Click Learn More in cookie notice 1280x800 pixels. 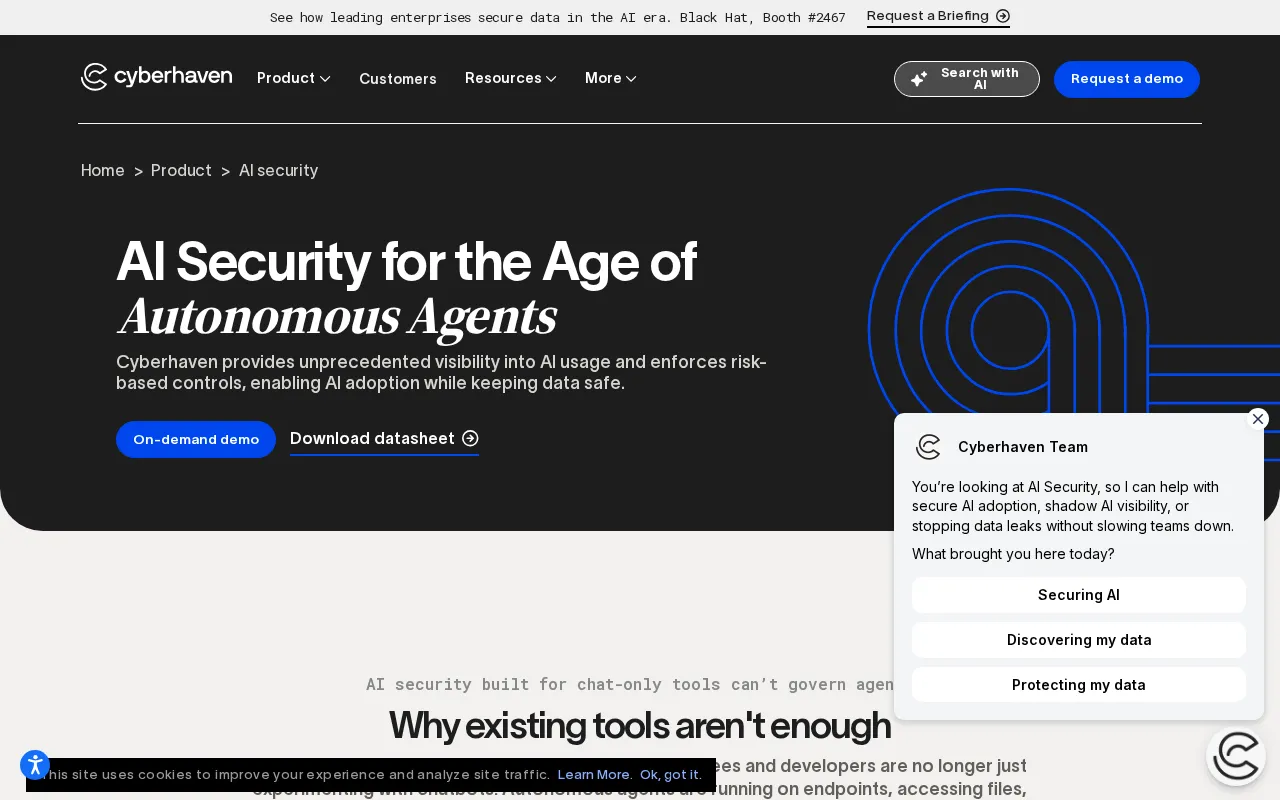click(595, 774)
